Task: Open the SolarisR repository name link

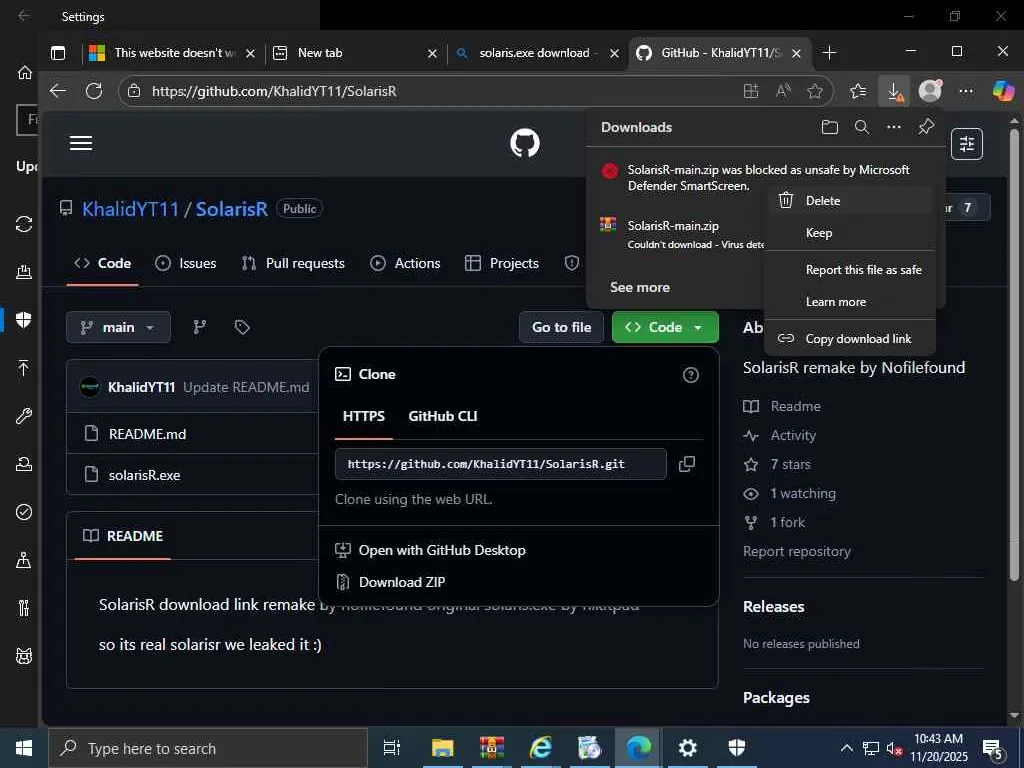Action: point(232,209)
